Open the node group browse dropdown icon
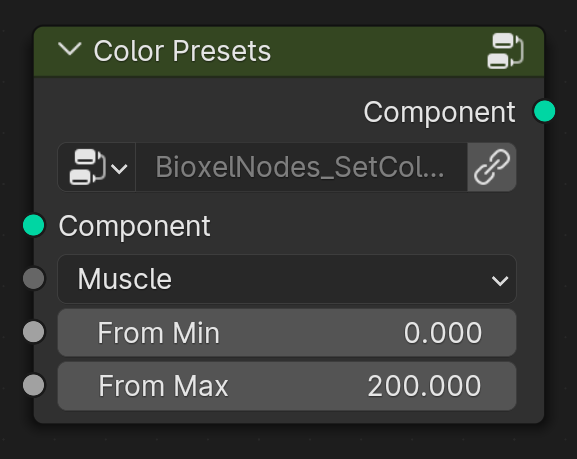This screenshot has width=577, height=459. (97, 167)
